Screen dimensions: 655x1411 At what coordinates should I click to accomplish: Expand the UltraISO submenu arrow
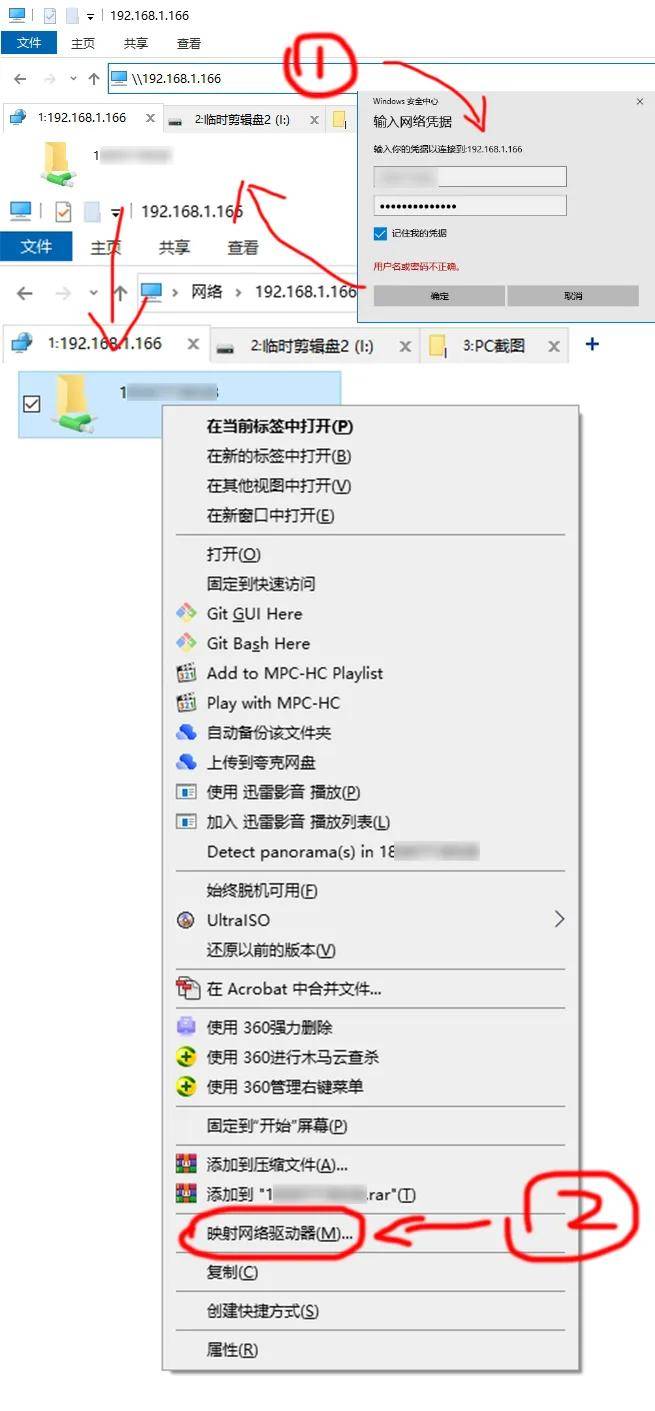(559, 919)
